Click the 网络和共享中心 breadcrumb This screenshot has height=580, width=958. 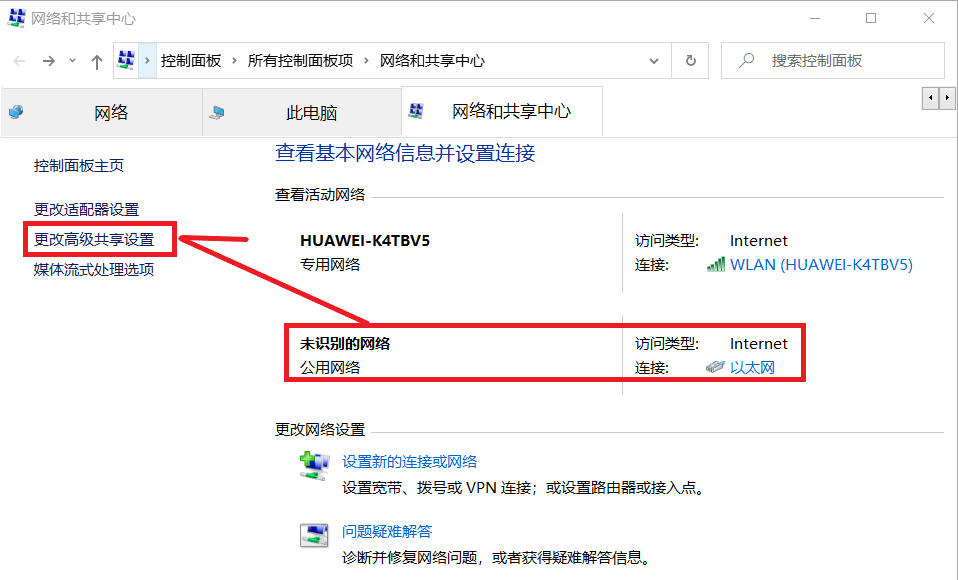pyautogui.click(x=432, y=61)
